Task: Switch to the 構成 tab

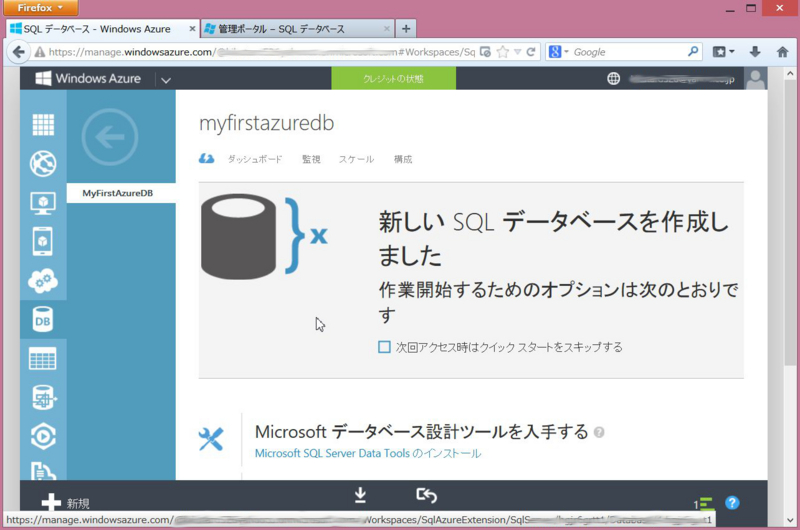Action: coord(403,159)
